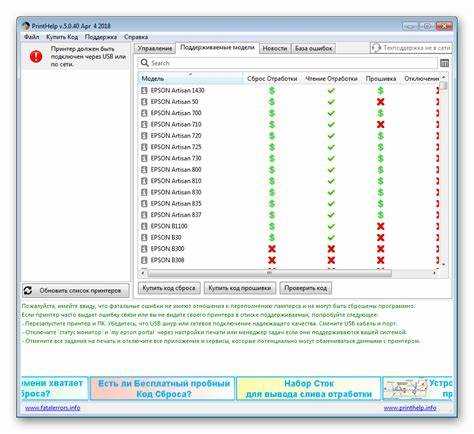Open the www.printhelp.info link
Image resolution: width=474 pixels, height=434 pixels.
point(410,408)
